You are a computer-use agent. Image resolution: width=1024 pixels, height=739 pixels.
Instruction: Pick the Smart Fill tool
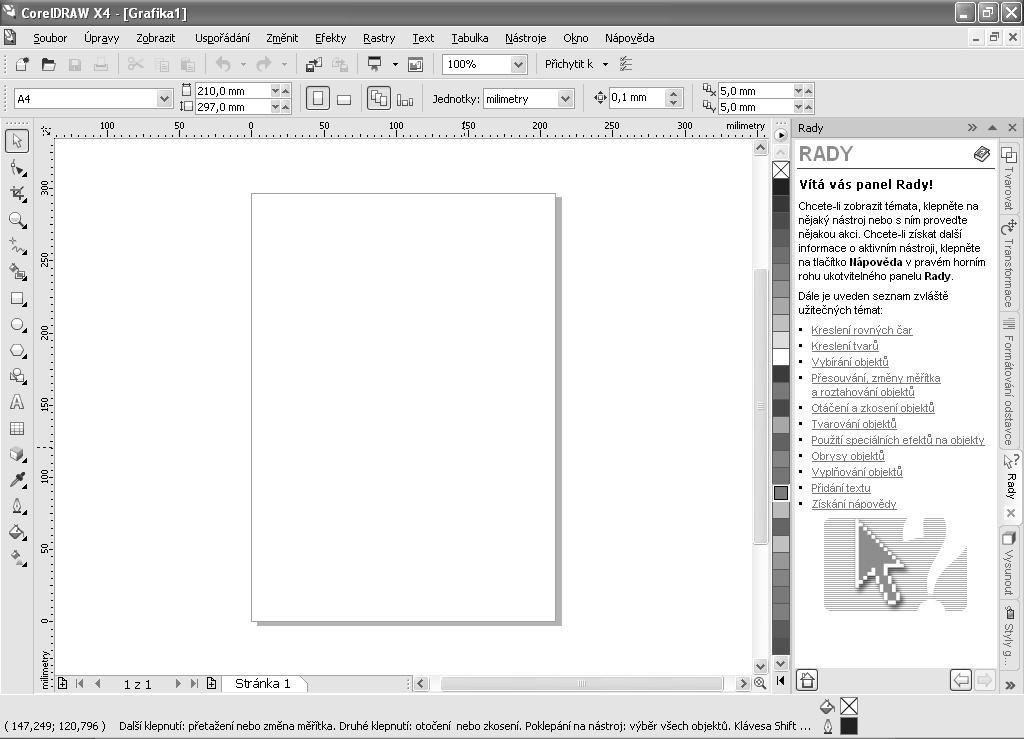coord(18,272)
